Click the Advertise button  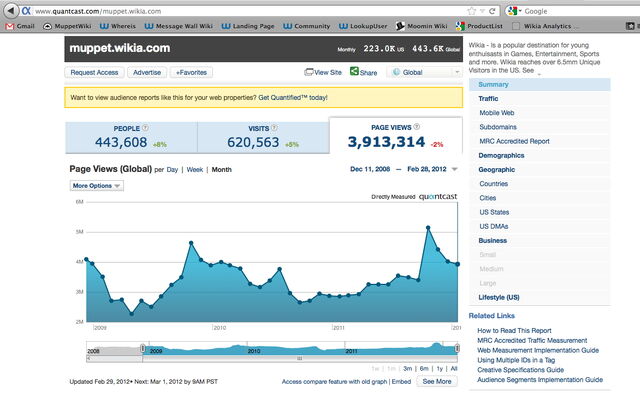point(147,72)
